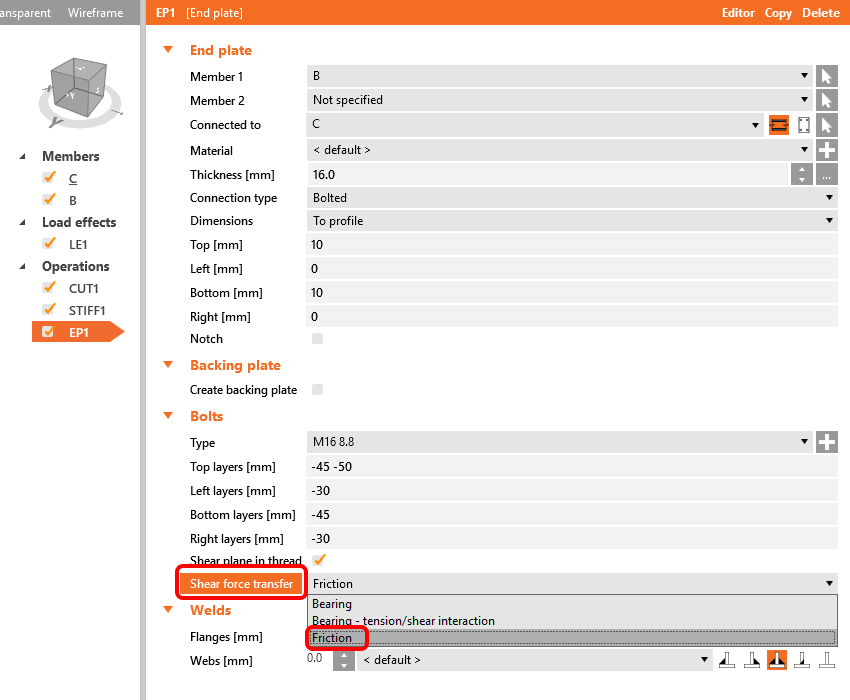This screenshot has height=700, width=850.
Task: Collapse the Bolts section
Action: tap(168, 416)
